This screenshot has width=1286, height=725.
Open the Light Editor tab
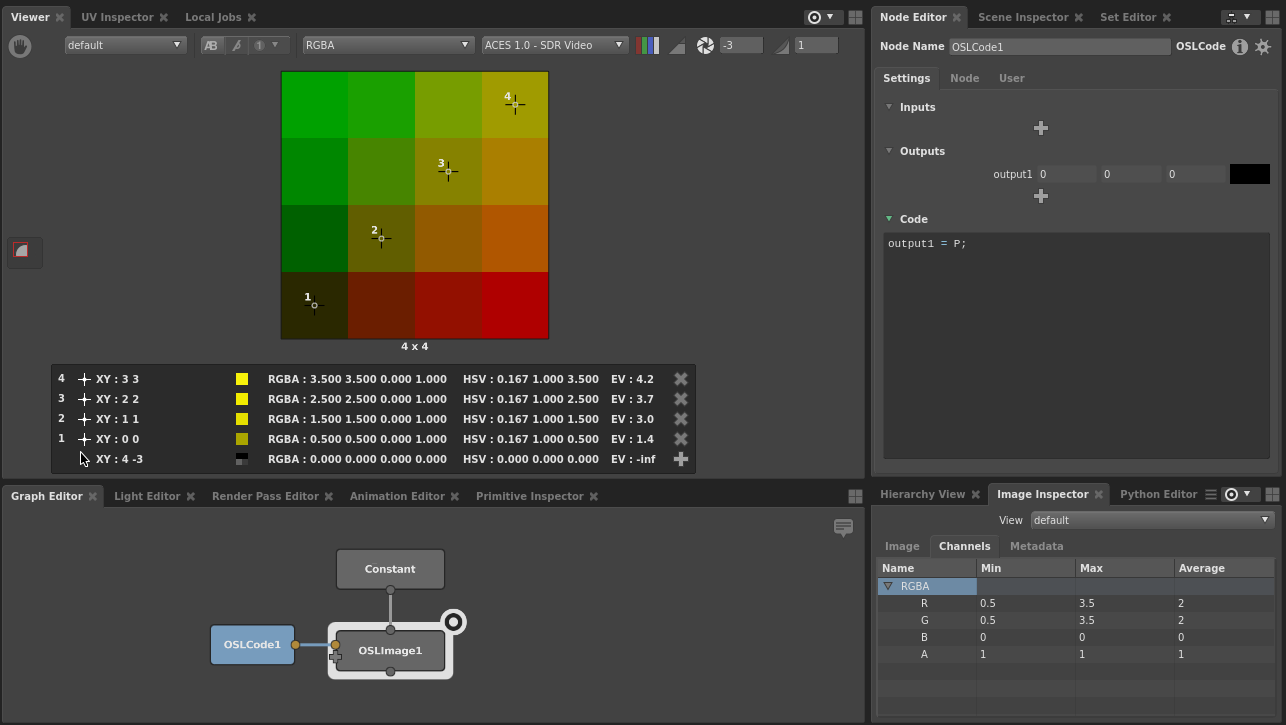(147, 496)
